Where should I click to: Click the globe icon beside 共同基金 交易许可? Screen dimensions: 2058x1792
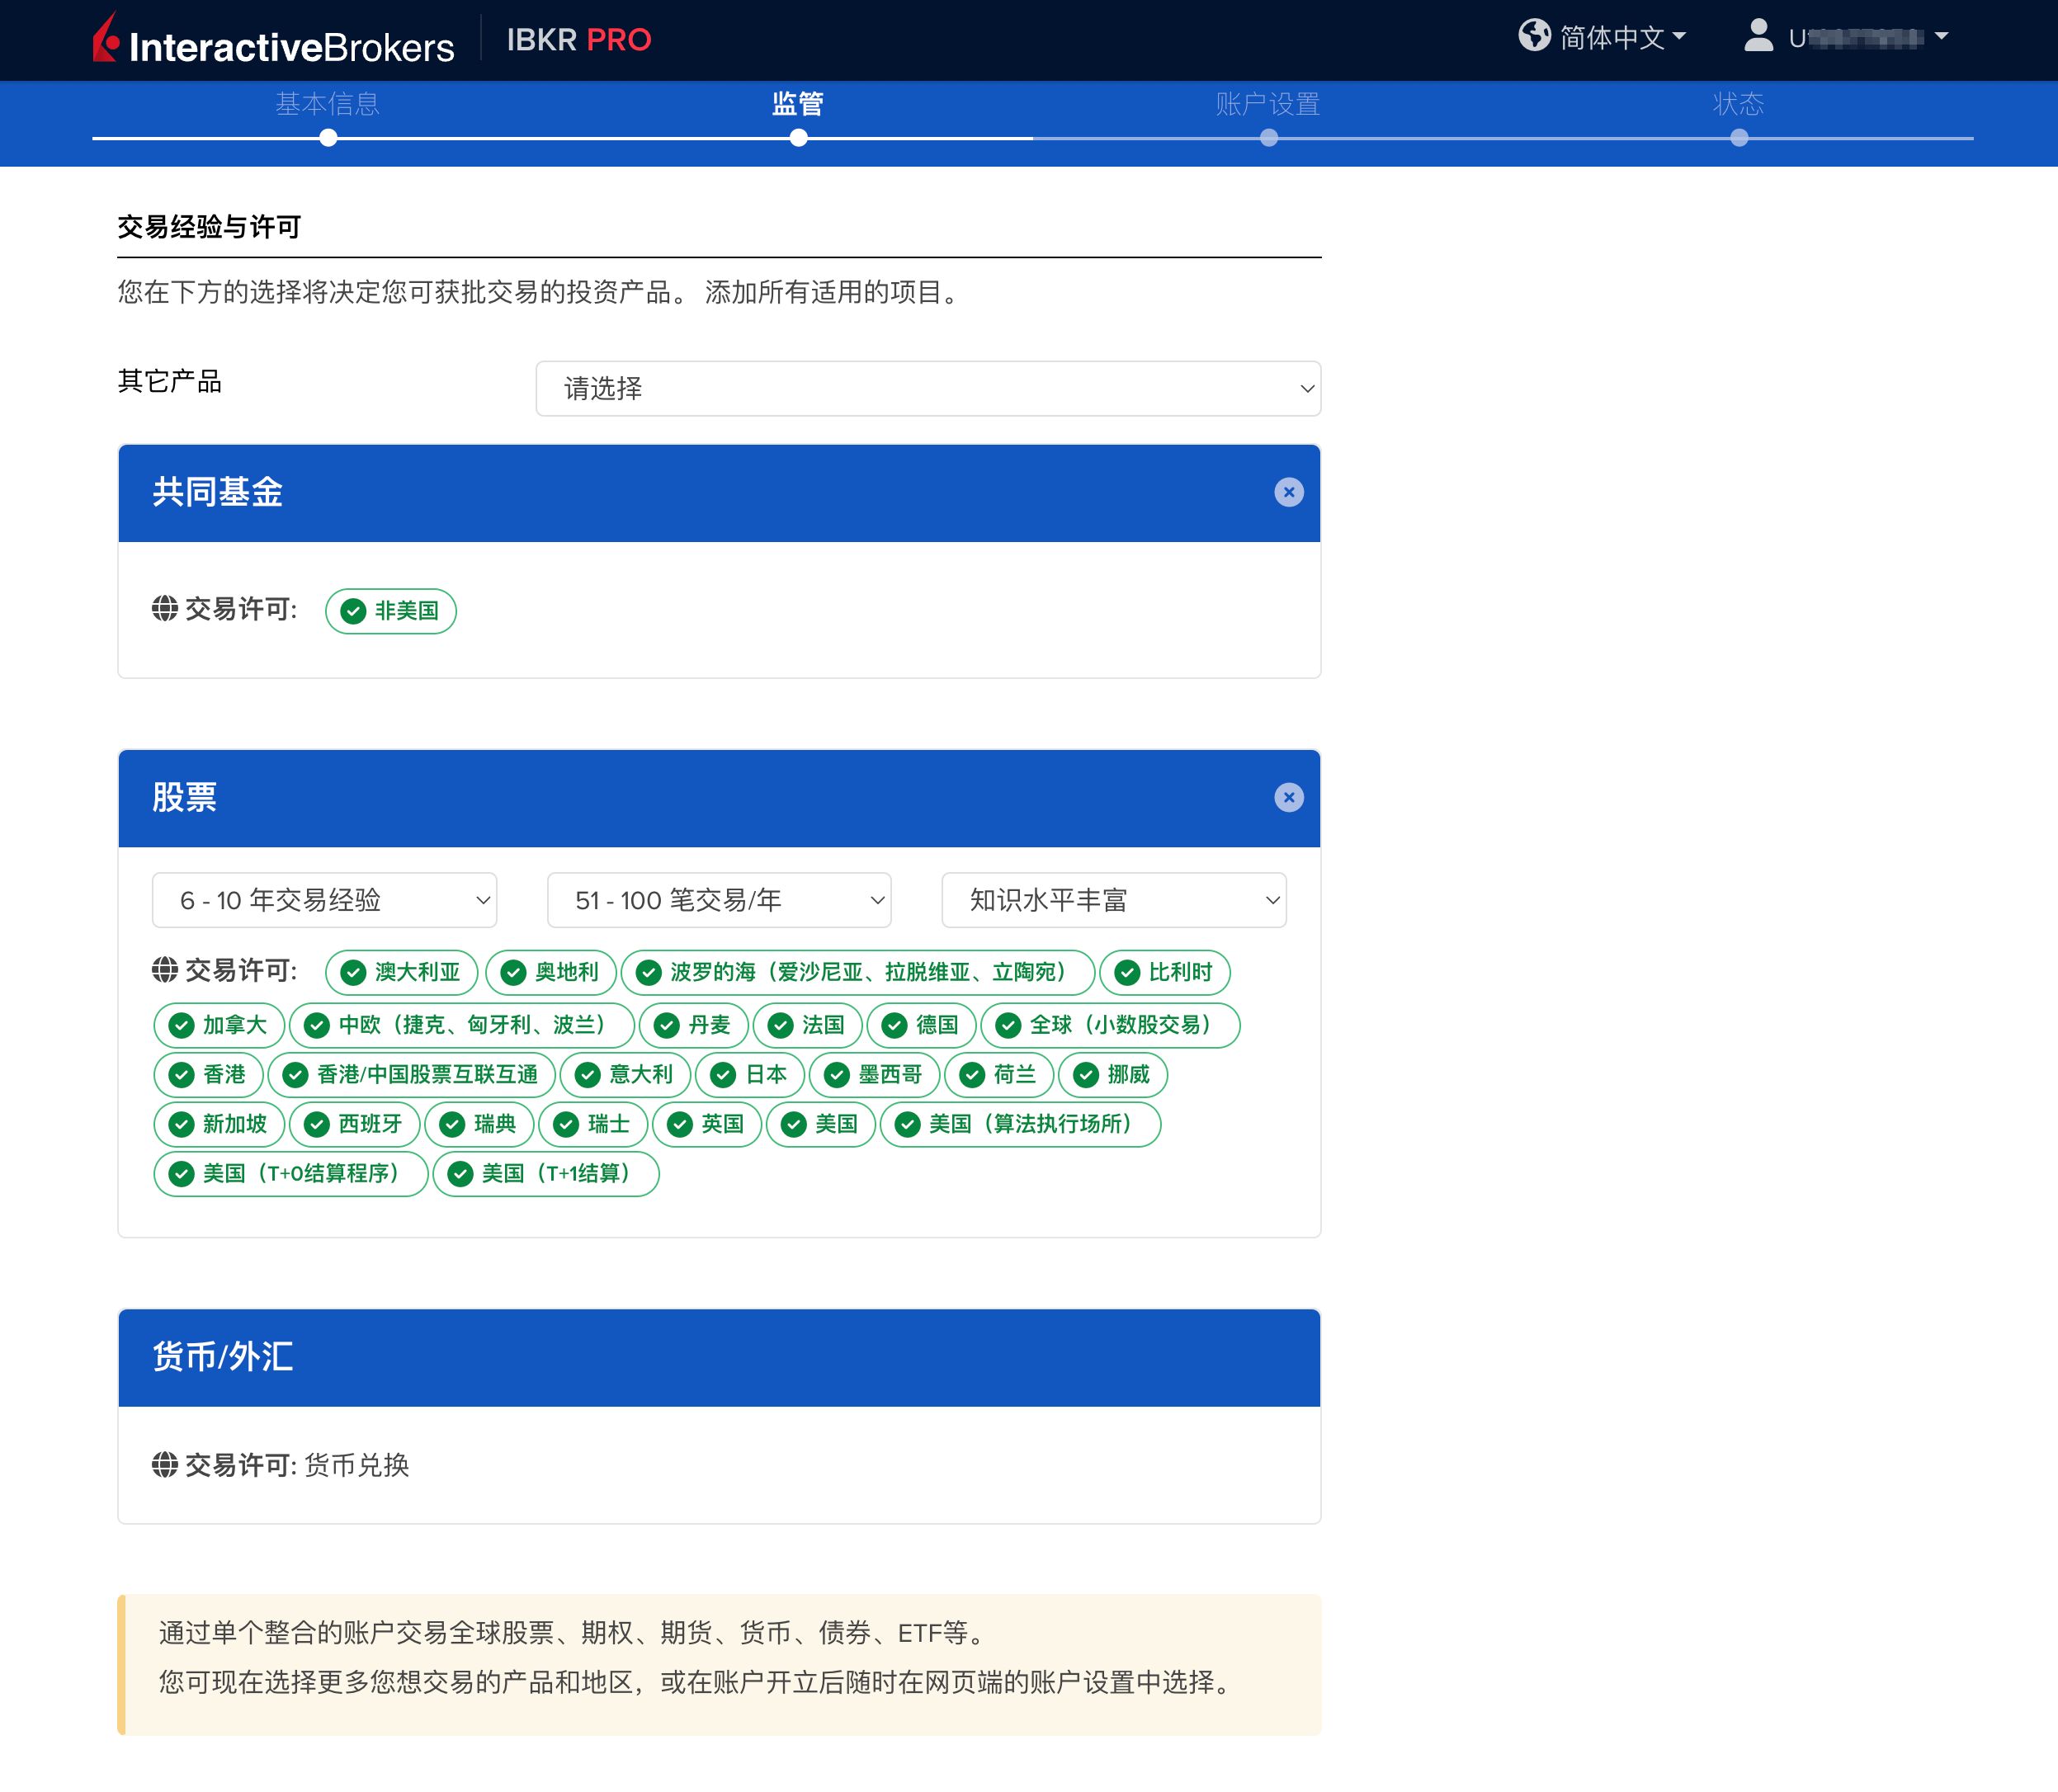click(x=163, y=608)
